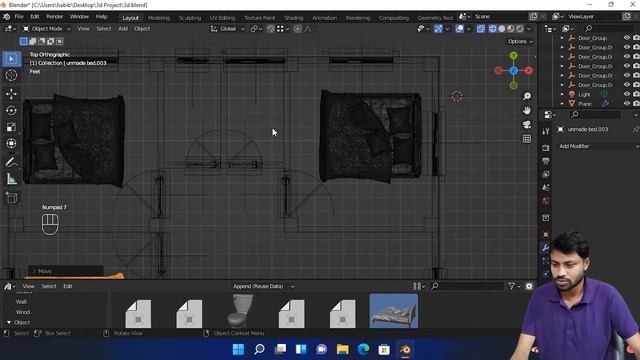
Task: Switch orthographic/perspective with grid icon
Action: tap(527, 139)
